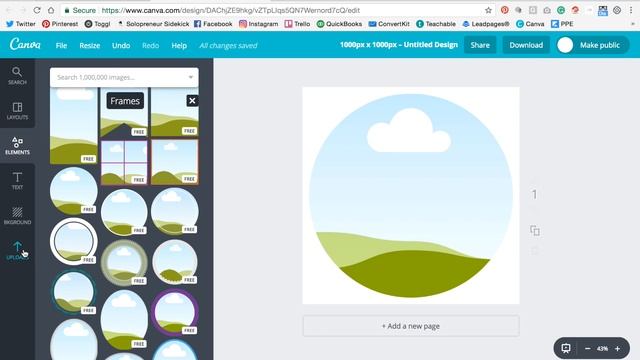
Task: Select the circle frame on canvas
Action: (411, 196)
